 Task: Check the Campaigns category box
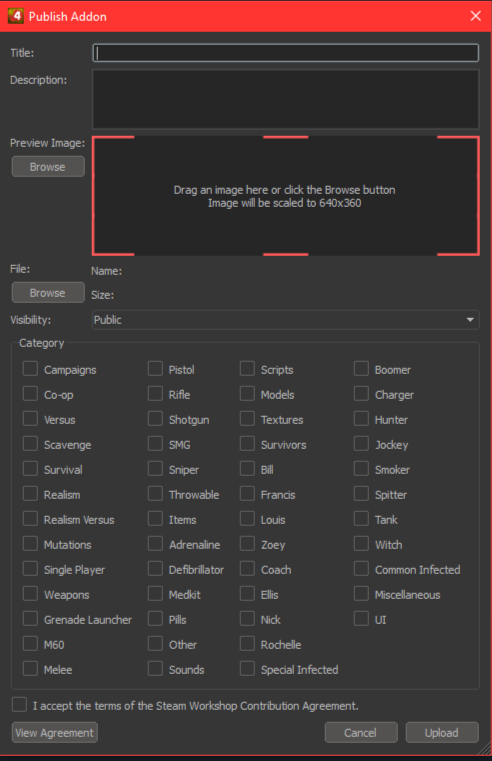pos(30,369)
